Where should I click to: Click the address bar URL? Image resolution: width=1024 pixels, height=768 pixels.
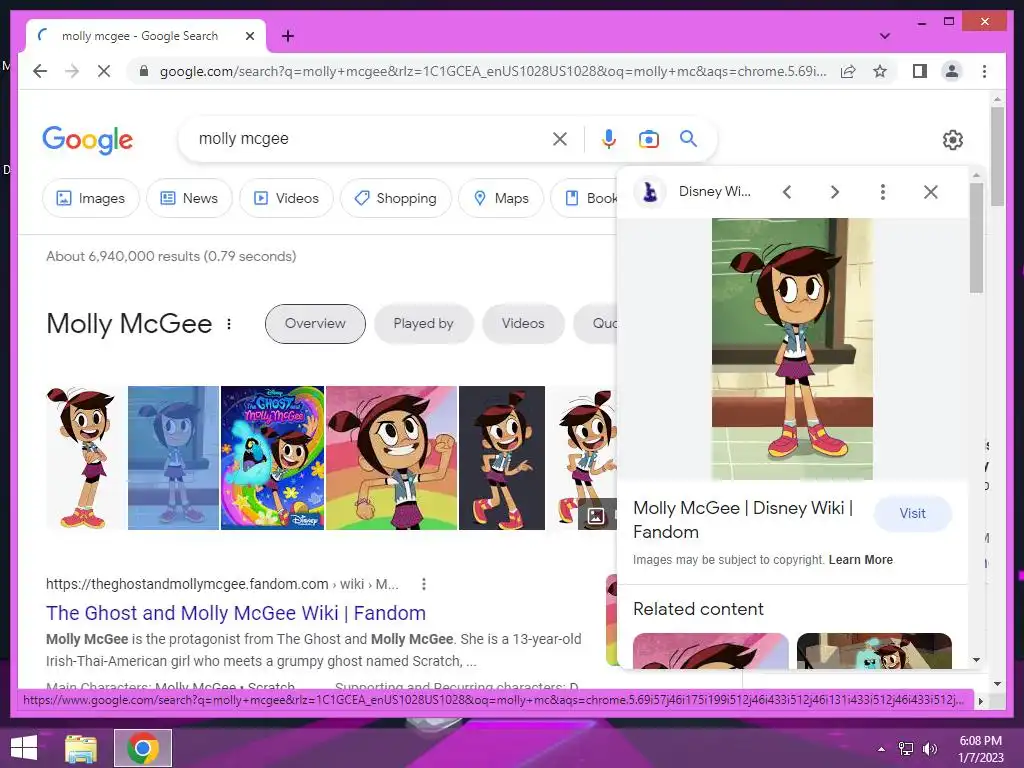tap(493, 71)
